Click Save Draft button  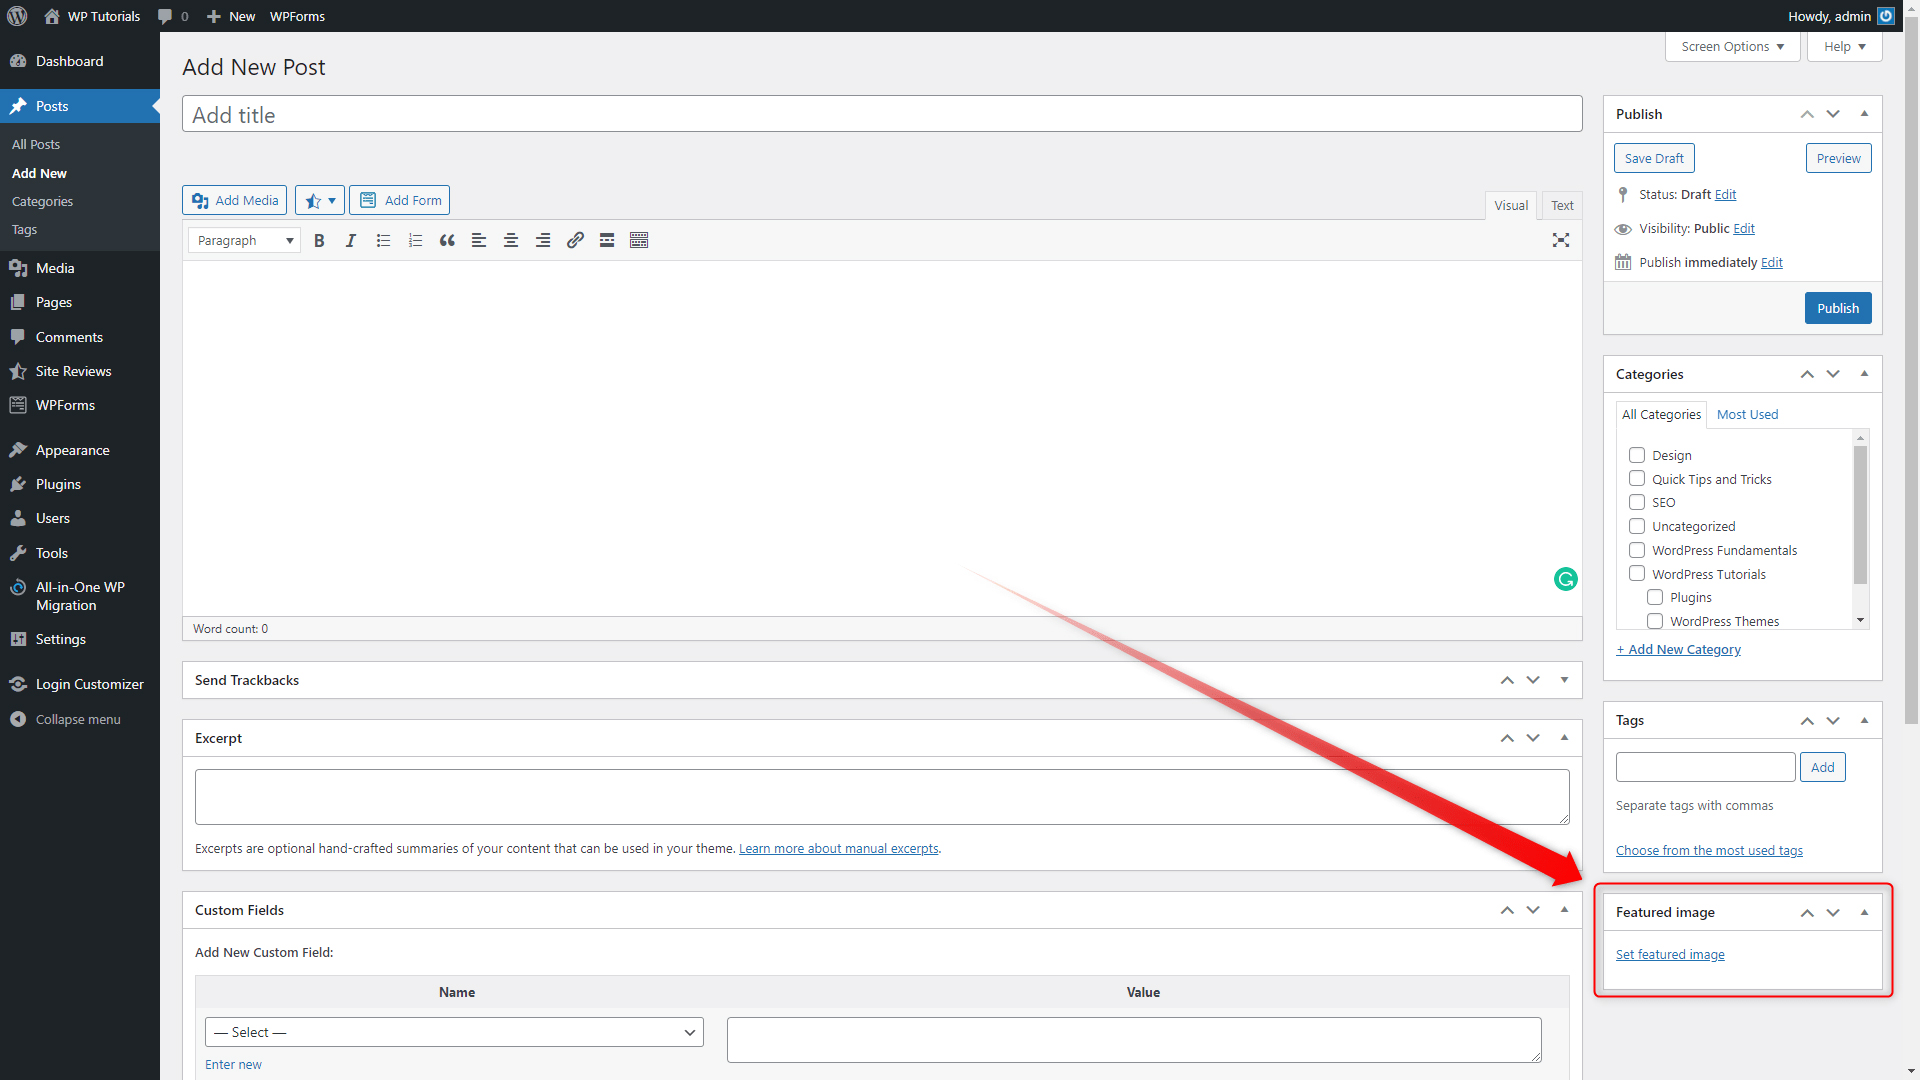pyautogui.click(x=1654, y=157)
